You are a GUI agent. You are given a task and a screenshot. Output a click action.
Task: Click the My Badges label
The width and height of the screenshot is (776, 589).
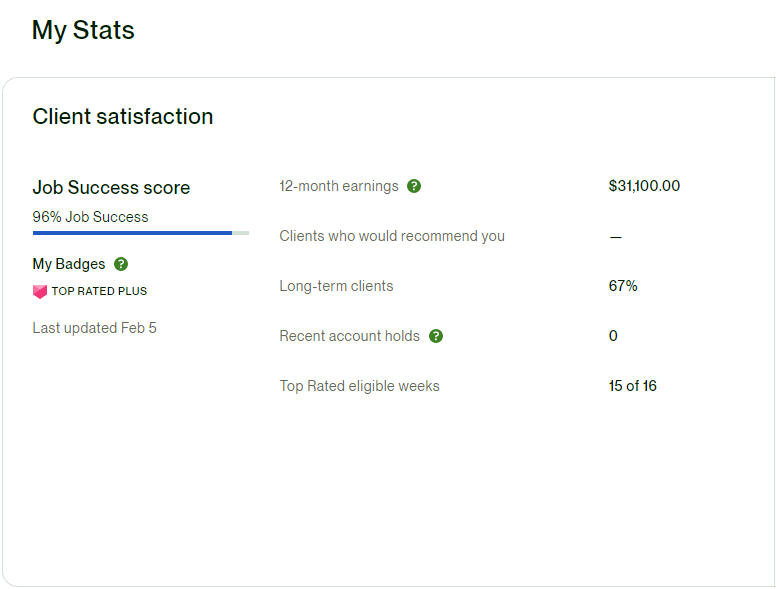pyautogui.click(x=68, y=264)
